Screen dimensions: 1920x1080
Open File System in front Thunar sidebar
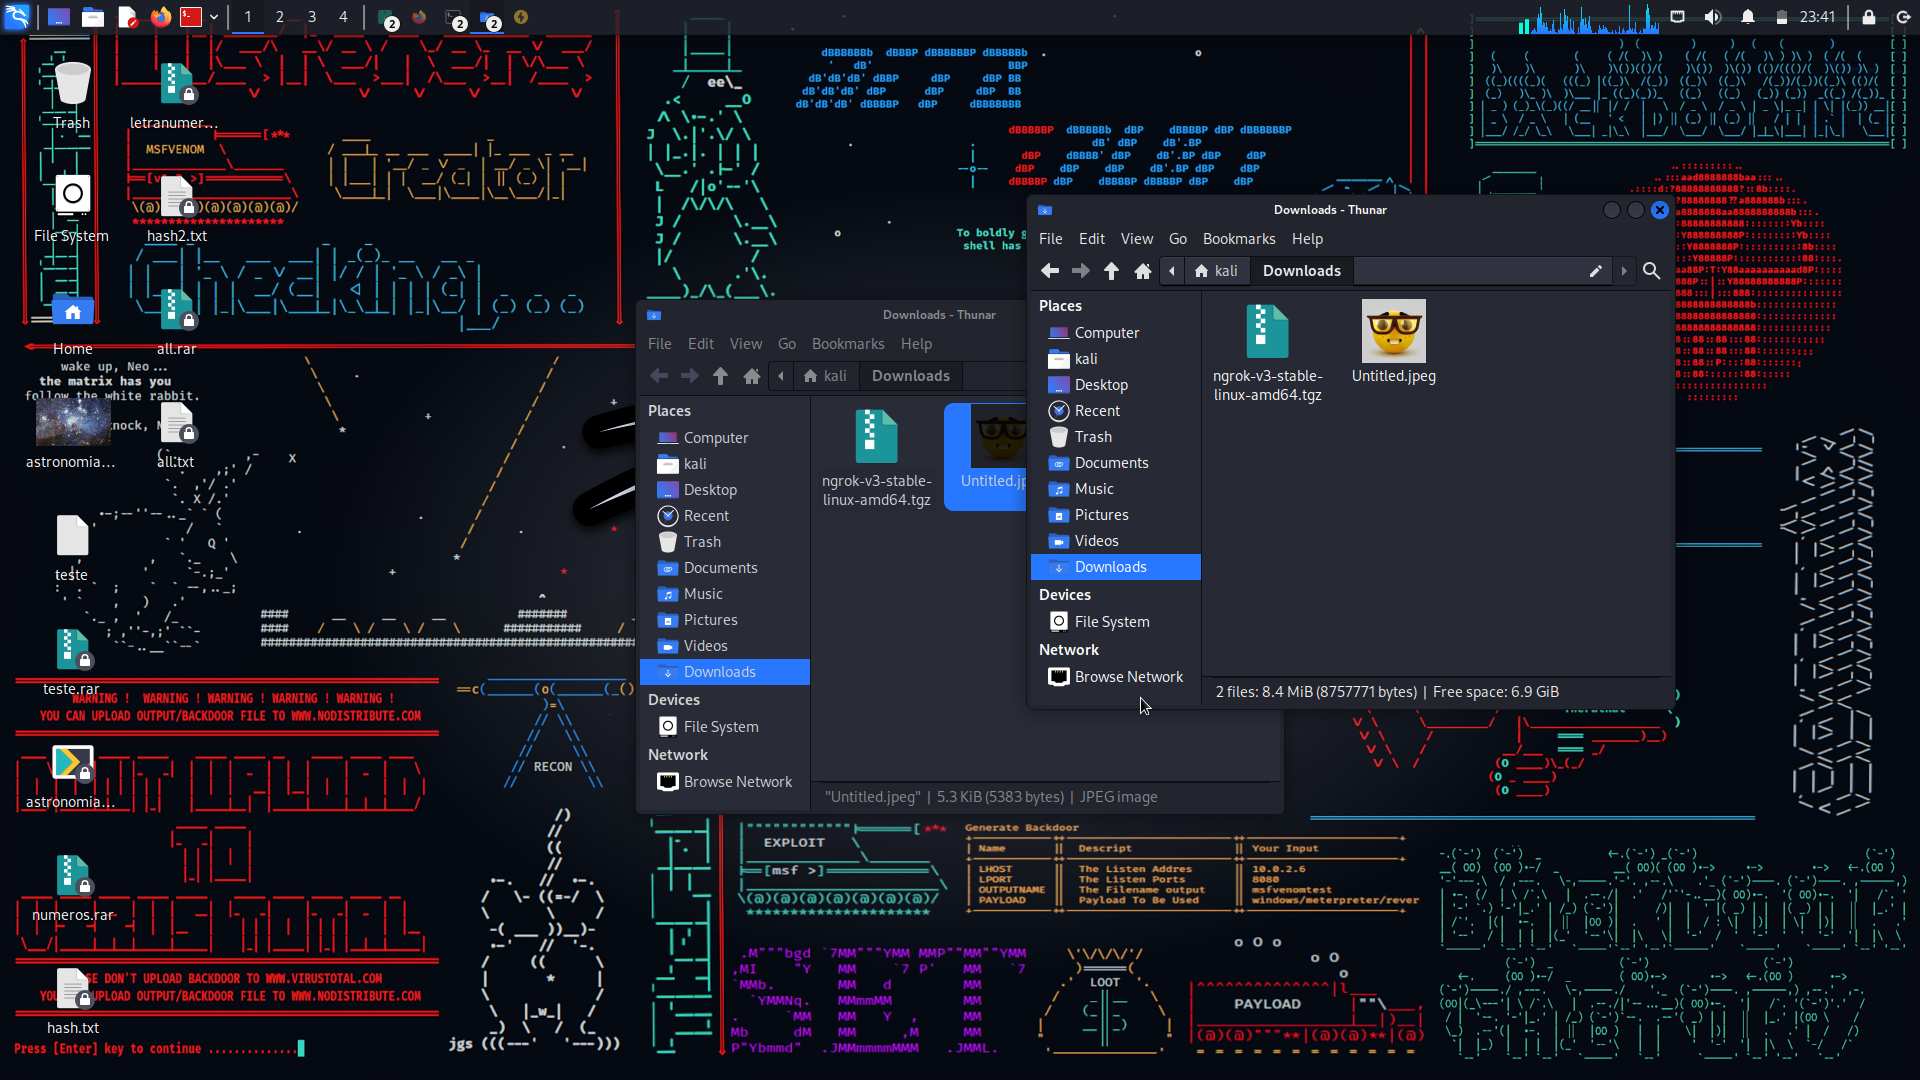click(1115, 622)
